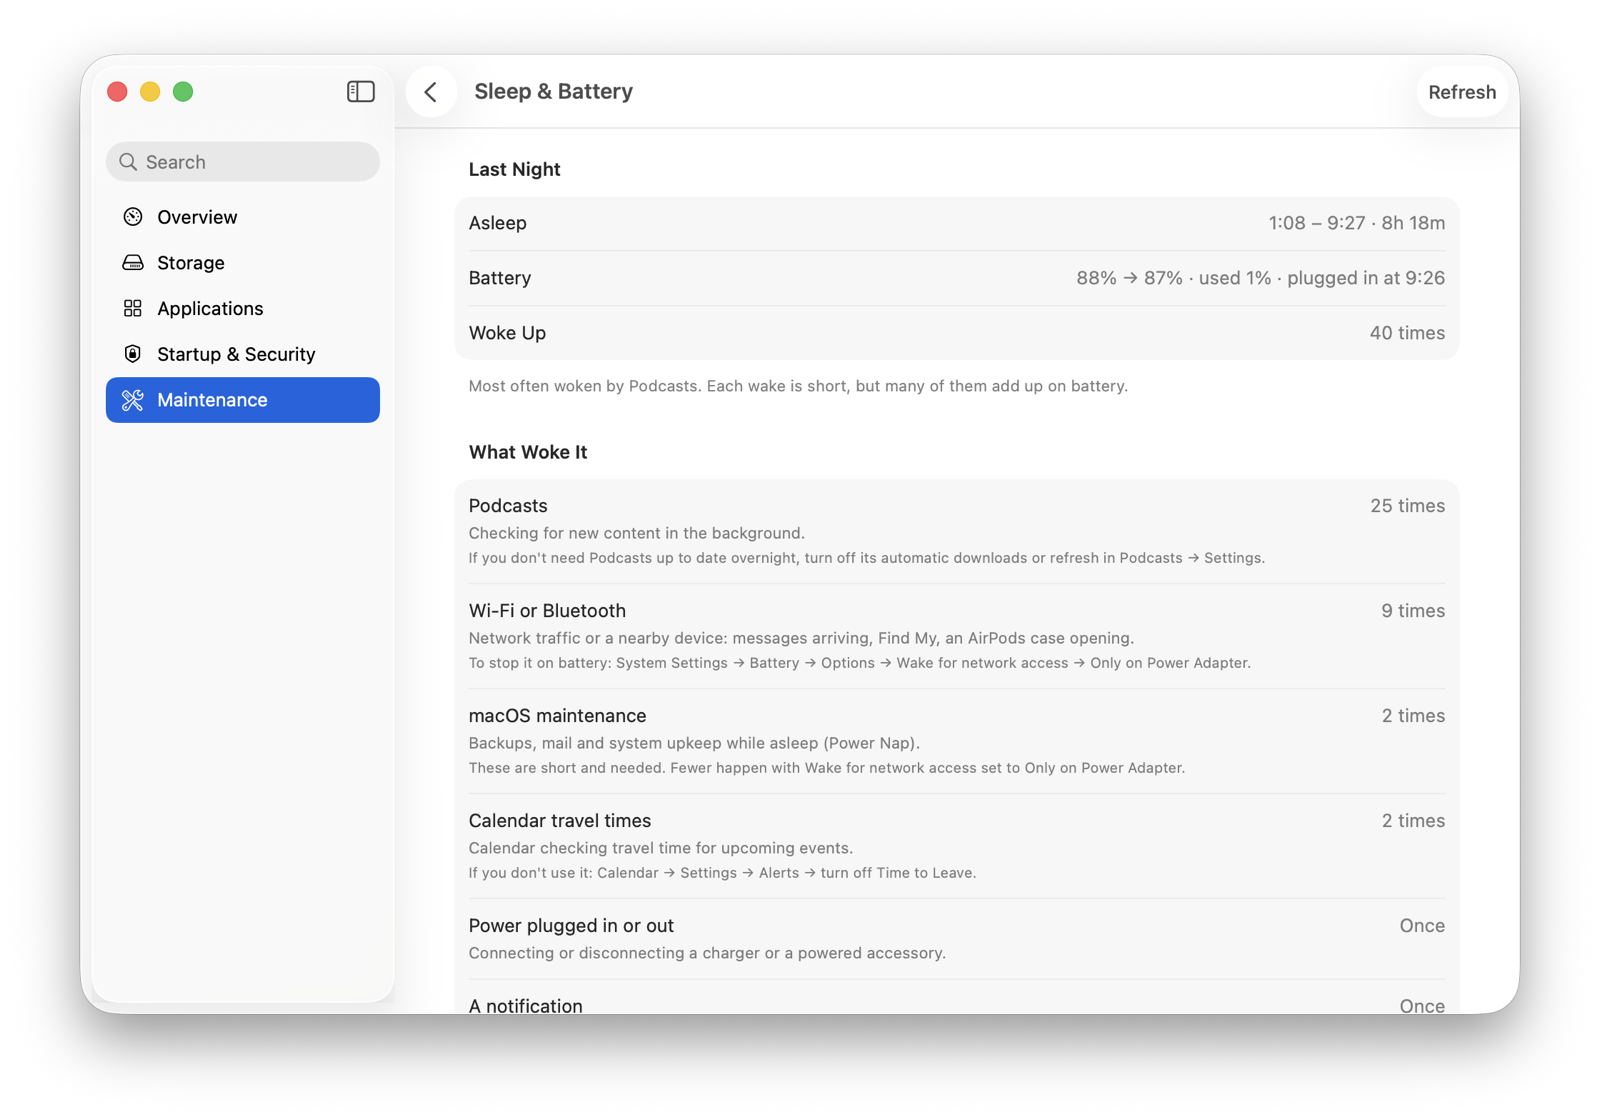Click the Wi-Fi or Bluetooth entry title
1600x1120 pixels.
tap(547, 611)
